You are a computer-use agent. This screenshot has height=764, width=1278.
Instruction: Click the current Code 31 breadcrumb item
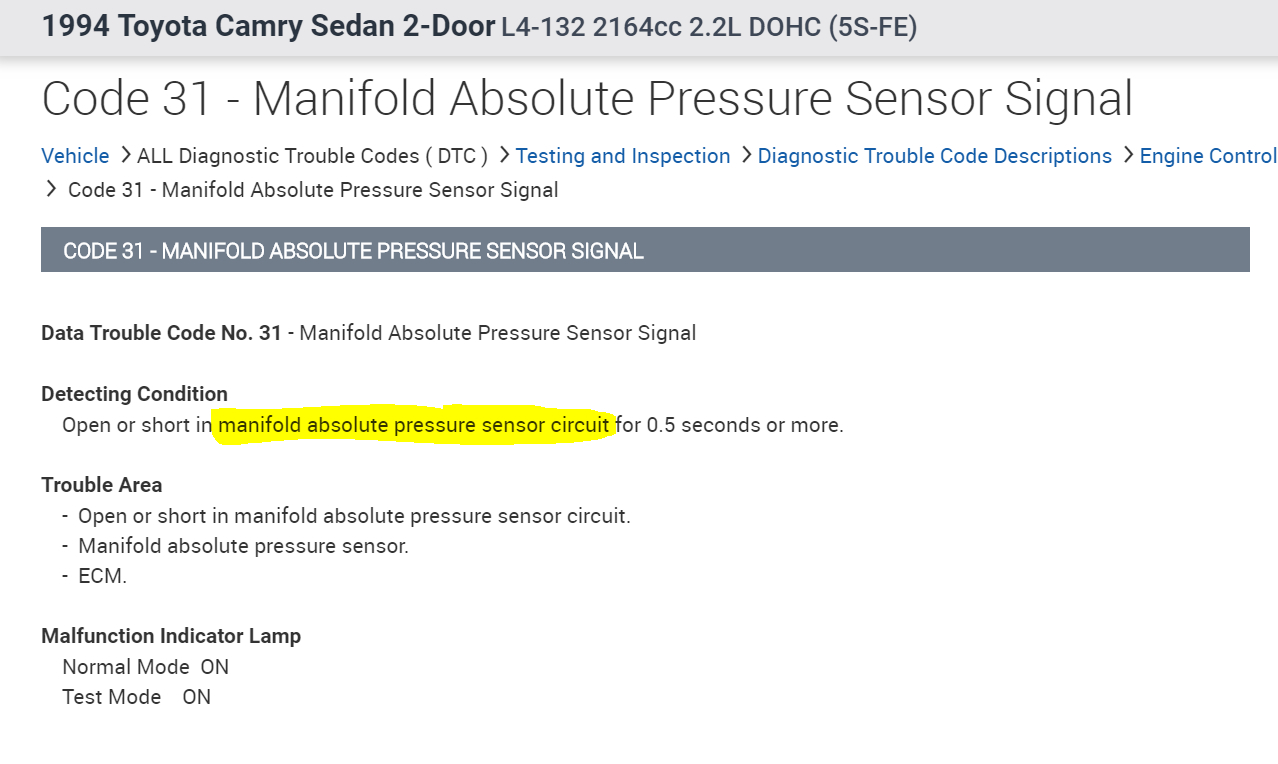coord(313,190)
